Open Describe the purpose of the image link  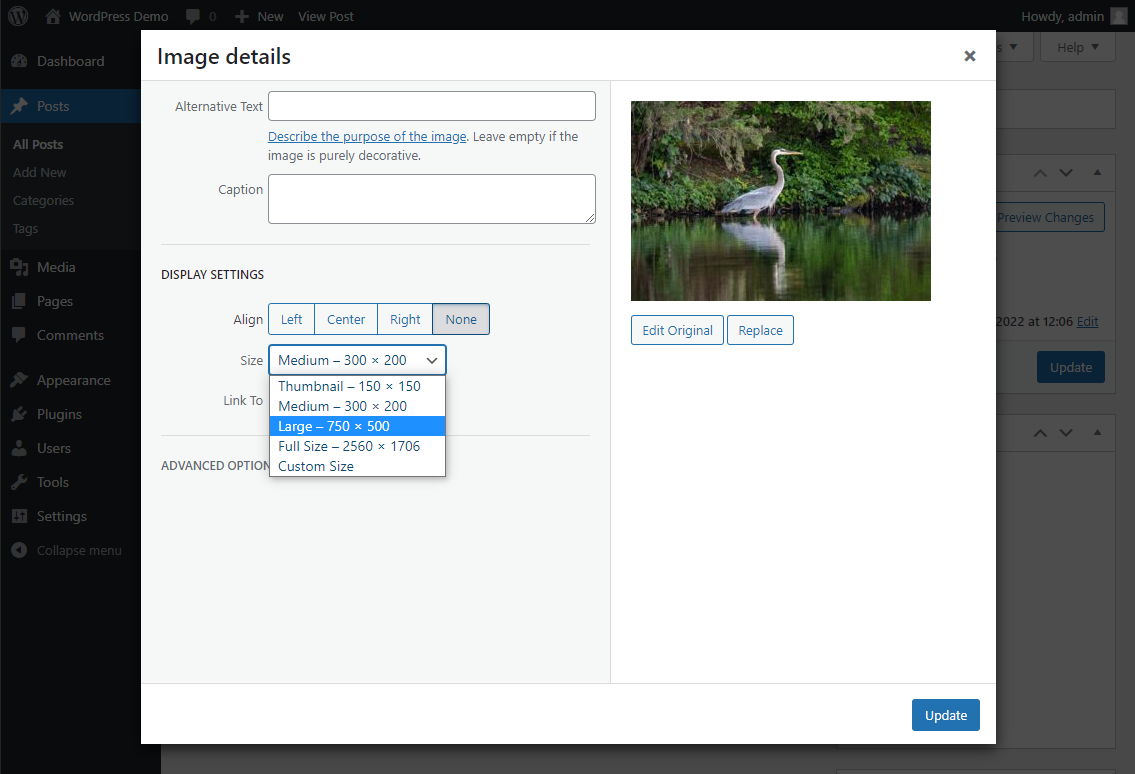pos(367,137)
